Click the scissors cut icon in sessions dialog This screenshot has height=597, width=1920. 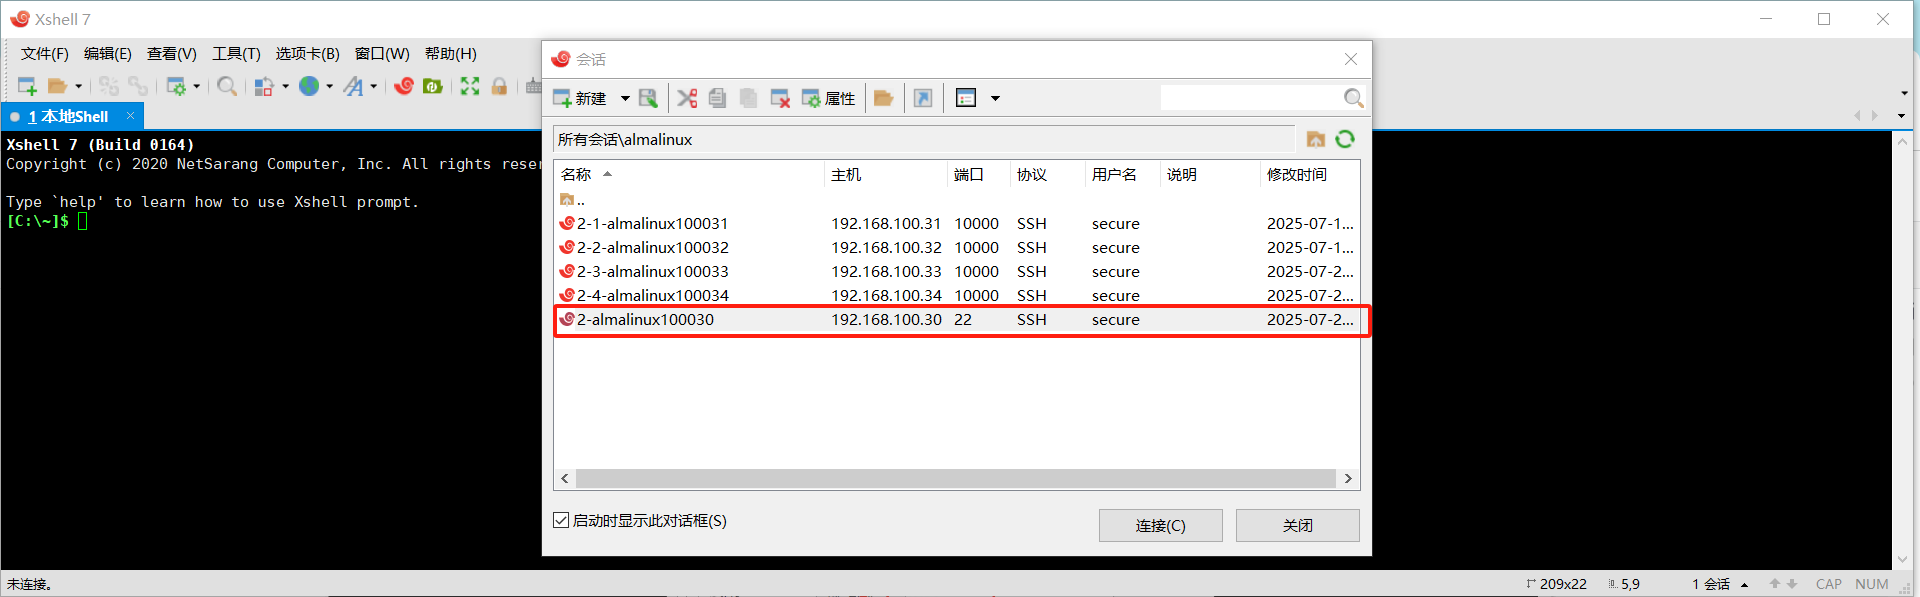[x=687, y=98]
